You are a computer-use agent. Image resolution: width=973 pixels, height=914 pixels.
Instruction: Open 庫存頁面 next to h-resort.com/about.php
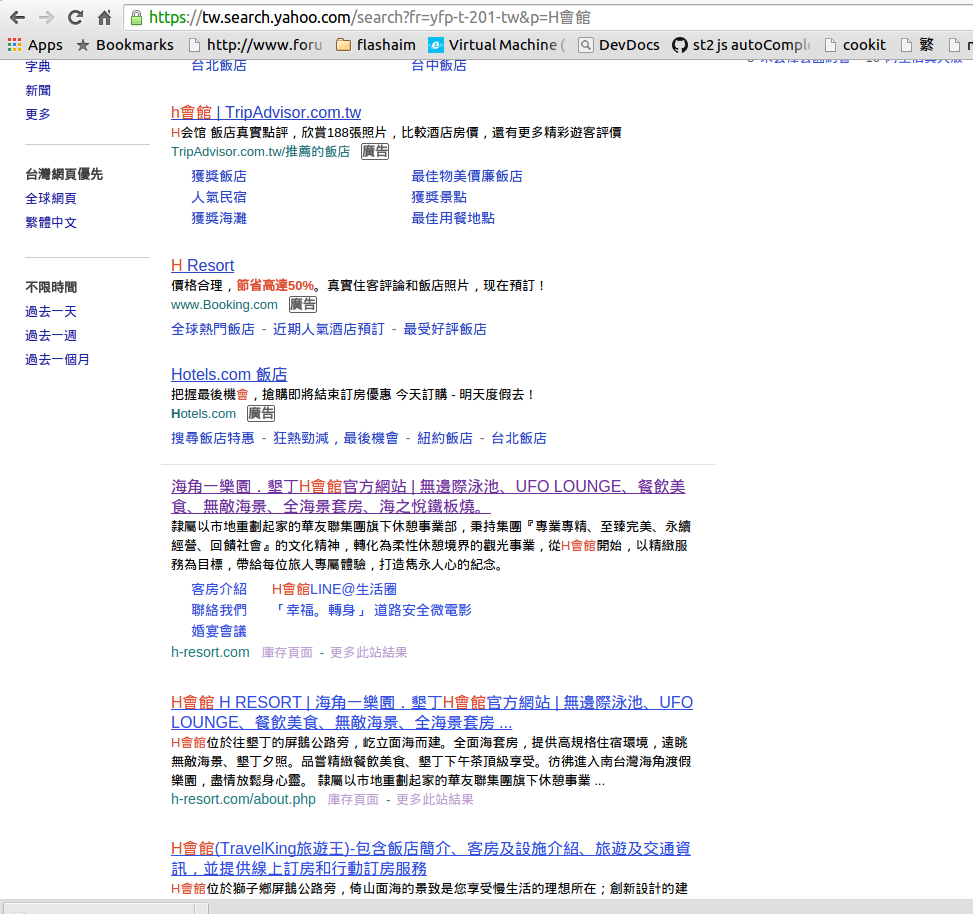click(x=353, y=800)
